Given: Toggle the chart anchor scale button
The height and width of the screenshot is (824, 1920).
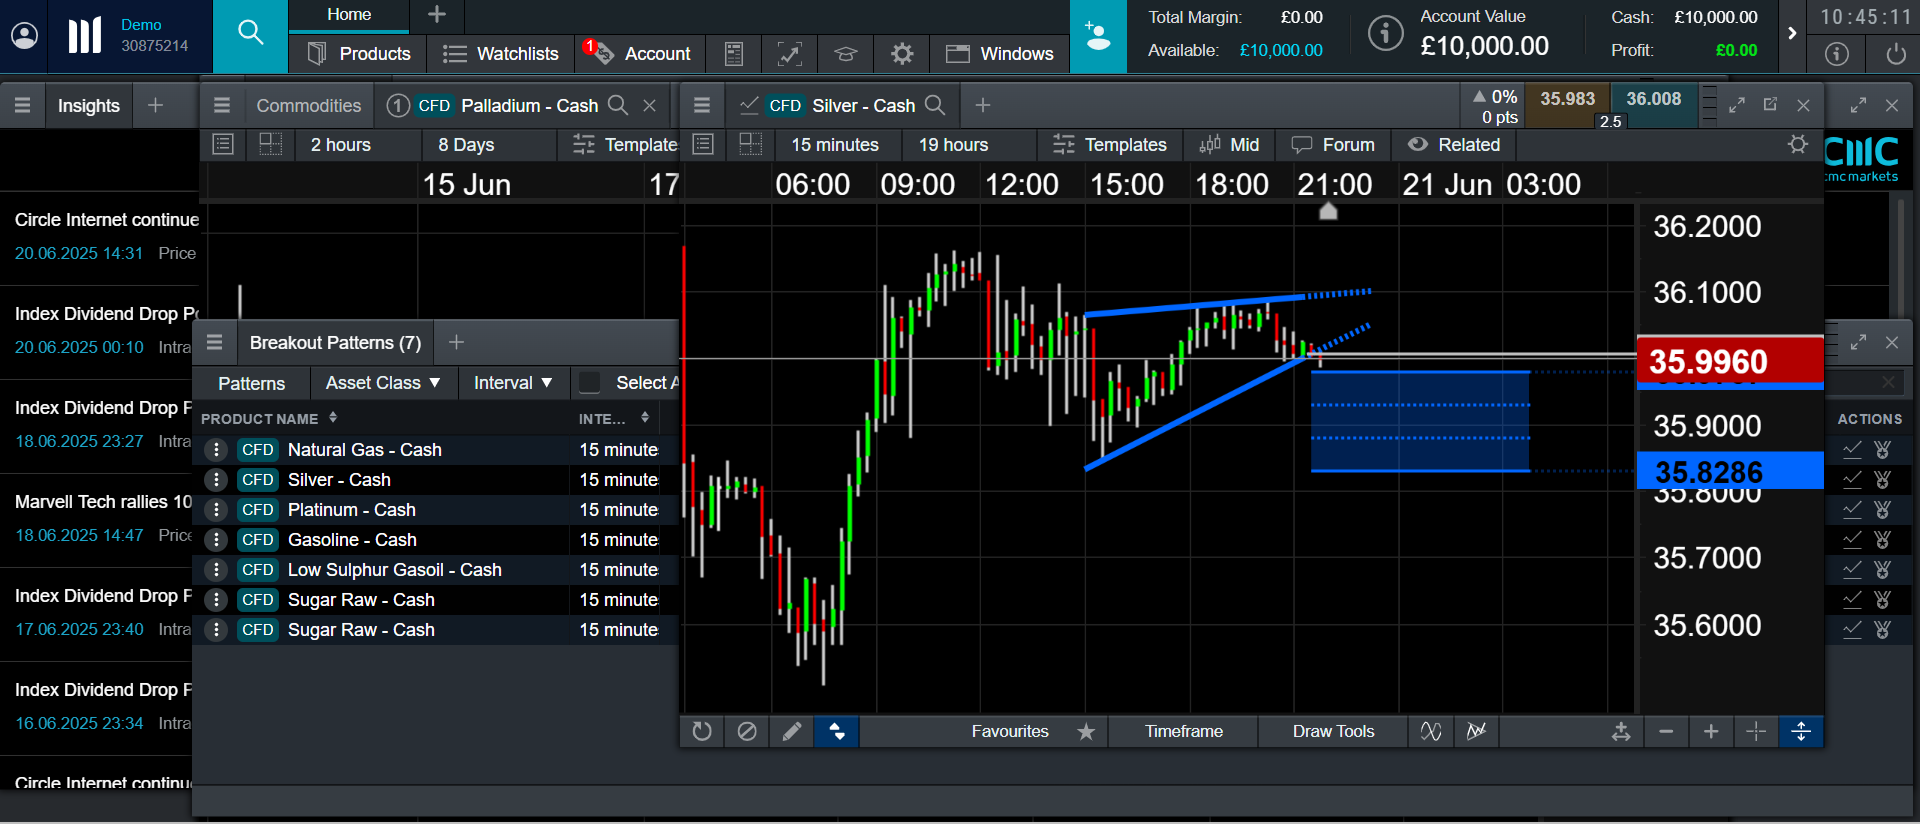Looking at the screenshot, I should pos(1621,731).
